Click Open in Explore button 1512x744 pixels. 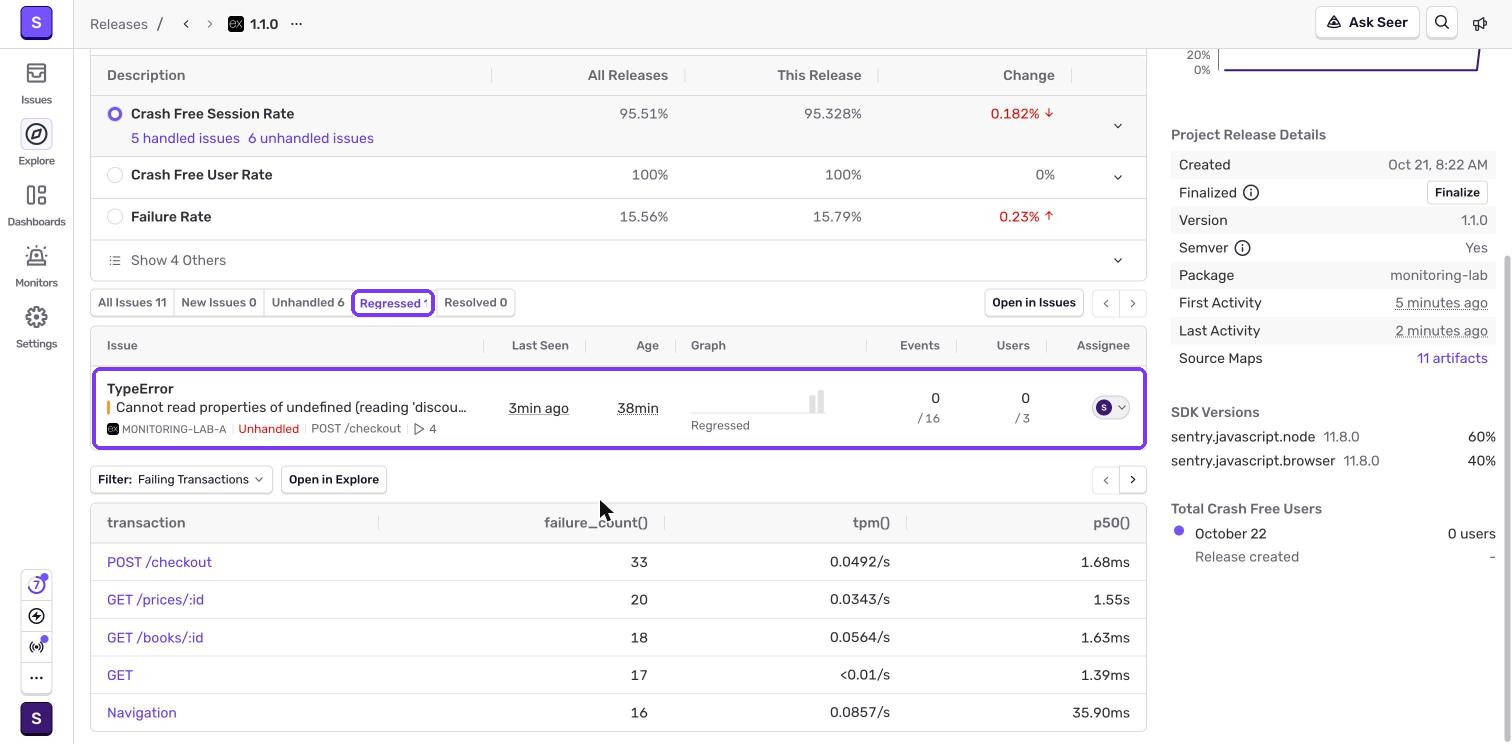pos(334,480)
